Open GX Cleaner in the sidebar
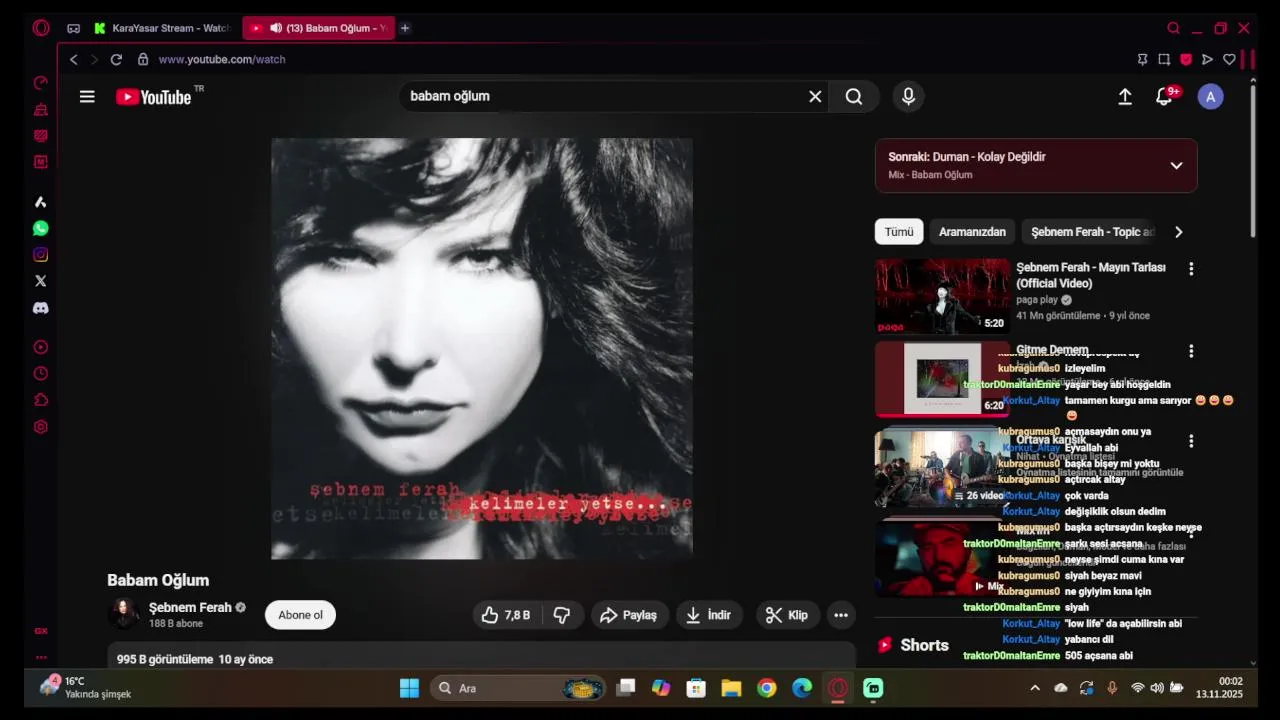The width and height of the screenshot is (1280, 720). (x=41, y=109)
